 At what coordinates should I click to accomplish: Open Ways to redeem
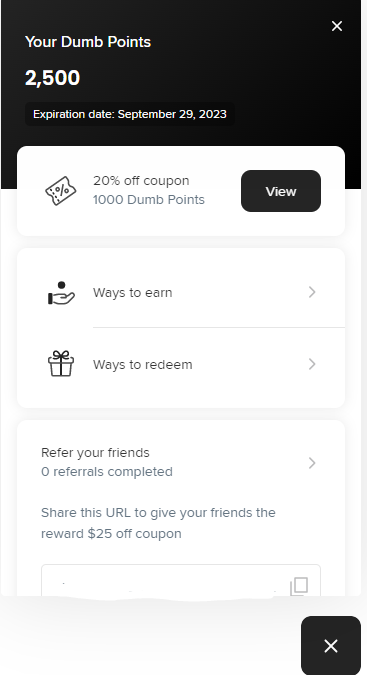coord(181,365)
